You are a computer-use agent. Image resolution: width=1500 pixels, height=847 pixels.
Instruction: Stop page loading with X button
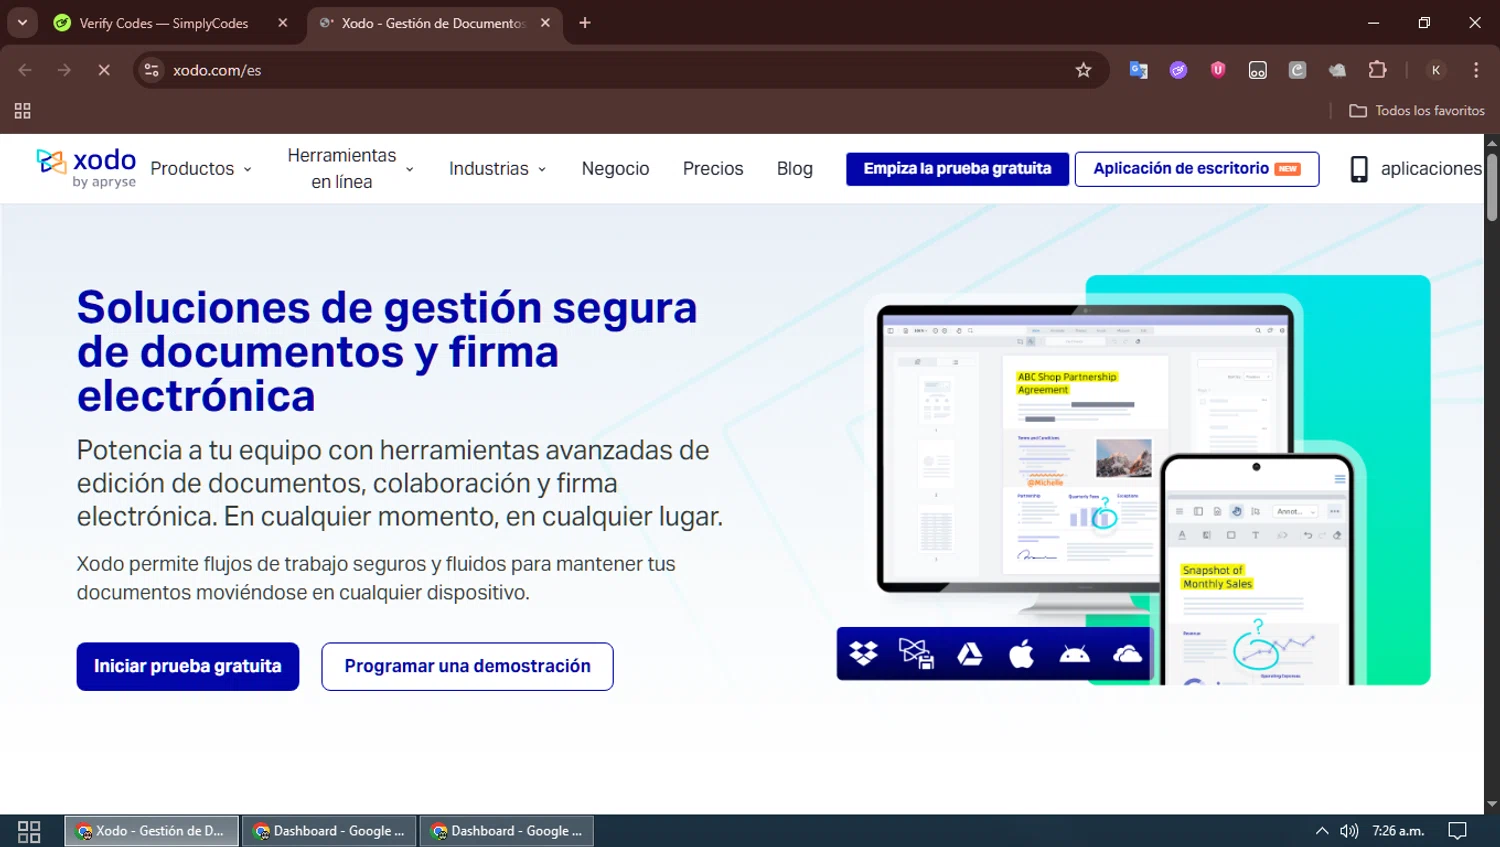(104, 70)
